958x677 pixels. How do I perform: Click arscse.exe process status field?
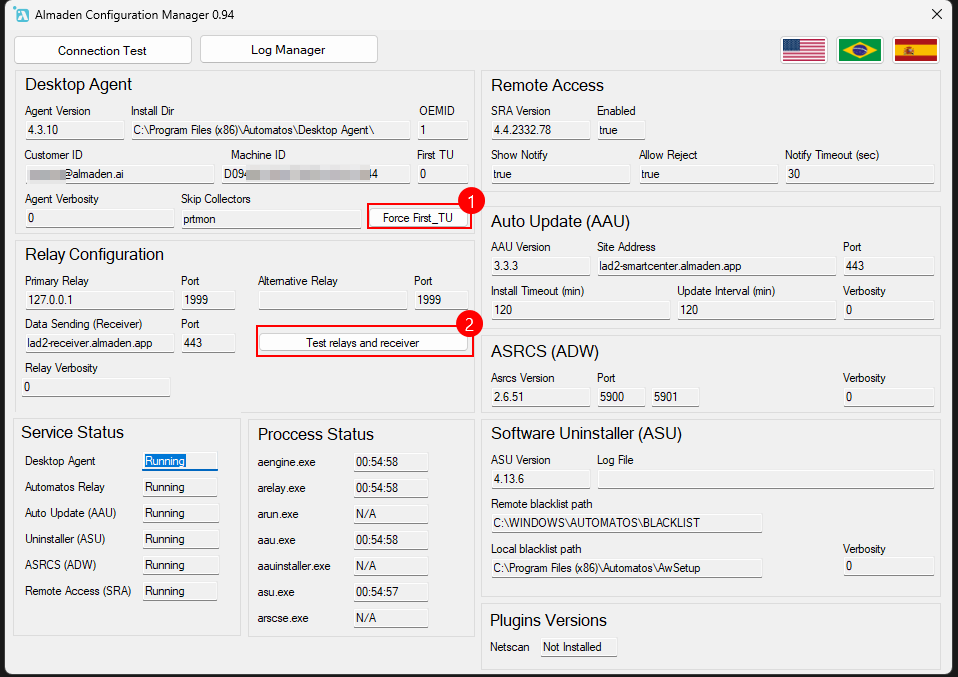click(x=391, y=618)
